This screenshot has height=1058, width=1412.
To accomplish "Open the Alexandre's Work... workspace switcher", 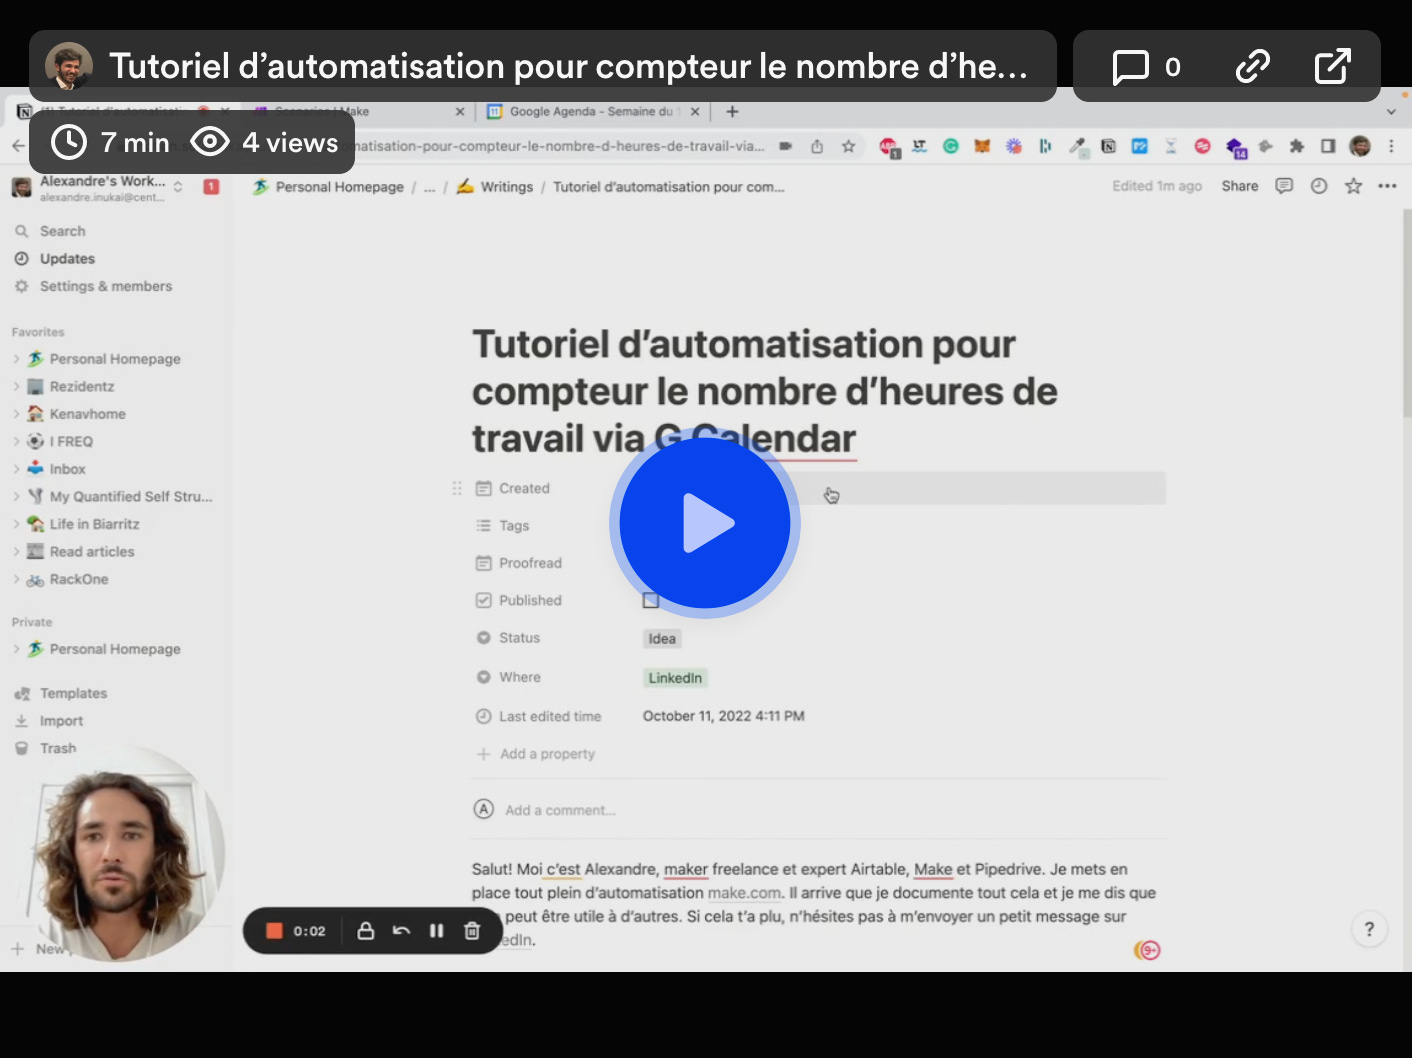I will click(x=97, y=187).
